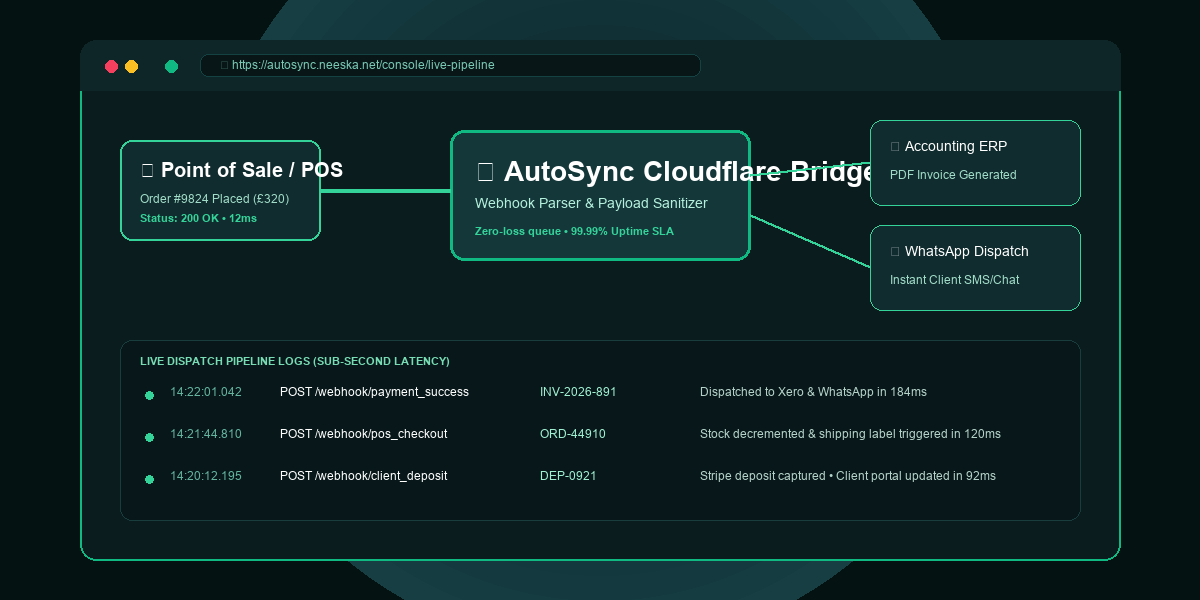Click 'Zero-loss queue • 99.99% Uptime SLA' text
Screen dimensions: 1200x600
[574, 231]
